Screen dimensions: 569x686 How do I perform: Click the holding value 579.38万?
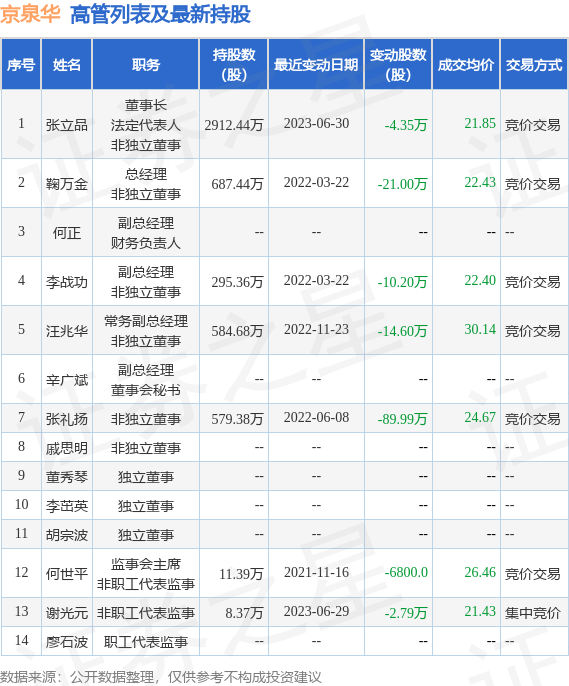[x=237, y=419]
